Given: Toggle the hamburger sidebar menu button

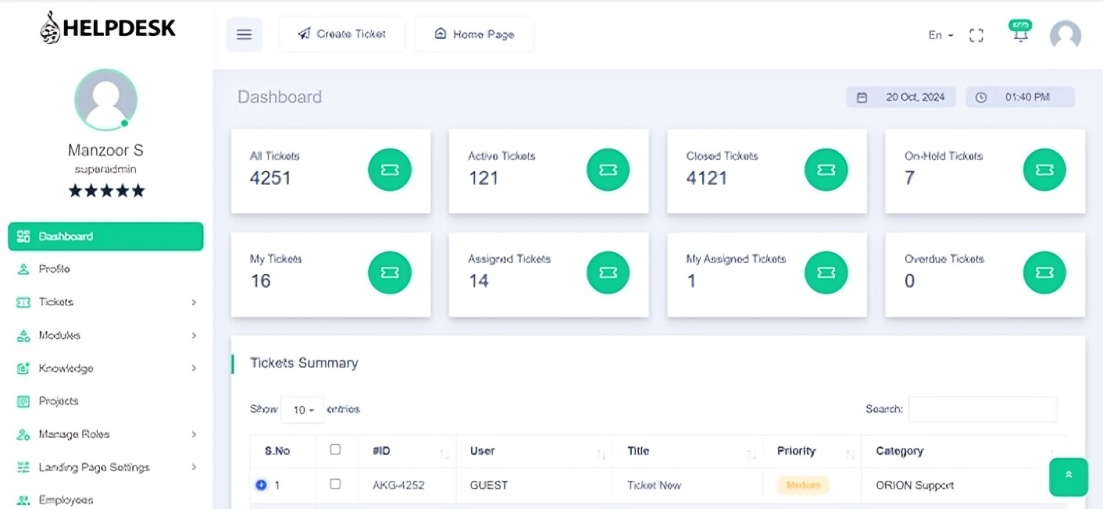Looking at the screenshot, I should point(244,34).
